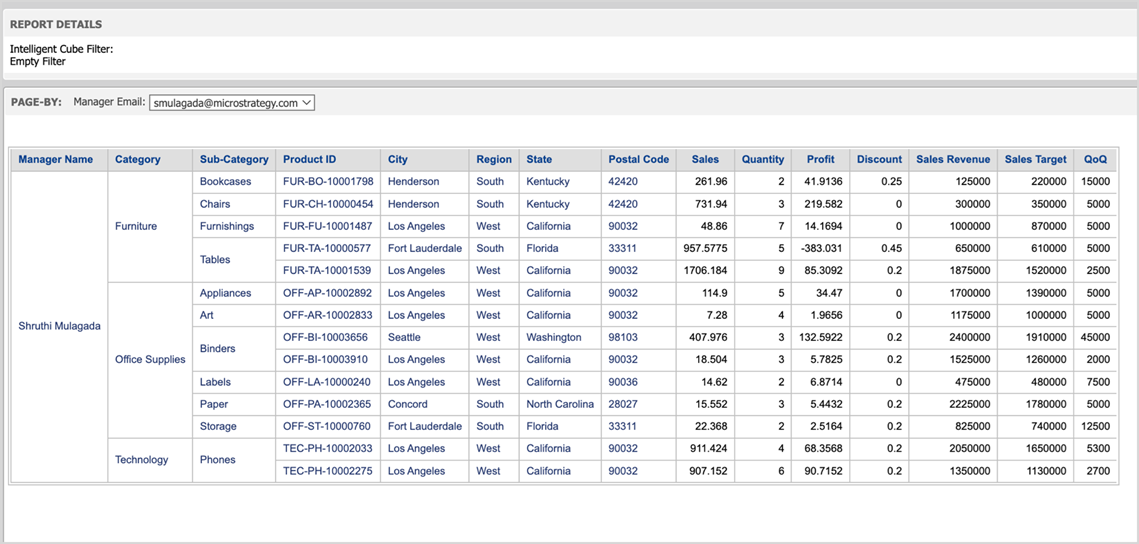This screenshot has width=1139, height=544.
Task: Click the Sub-Category column header
Action: click(x=234, y=159)
